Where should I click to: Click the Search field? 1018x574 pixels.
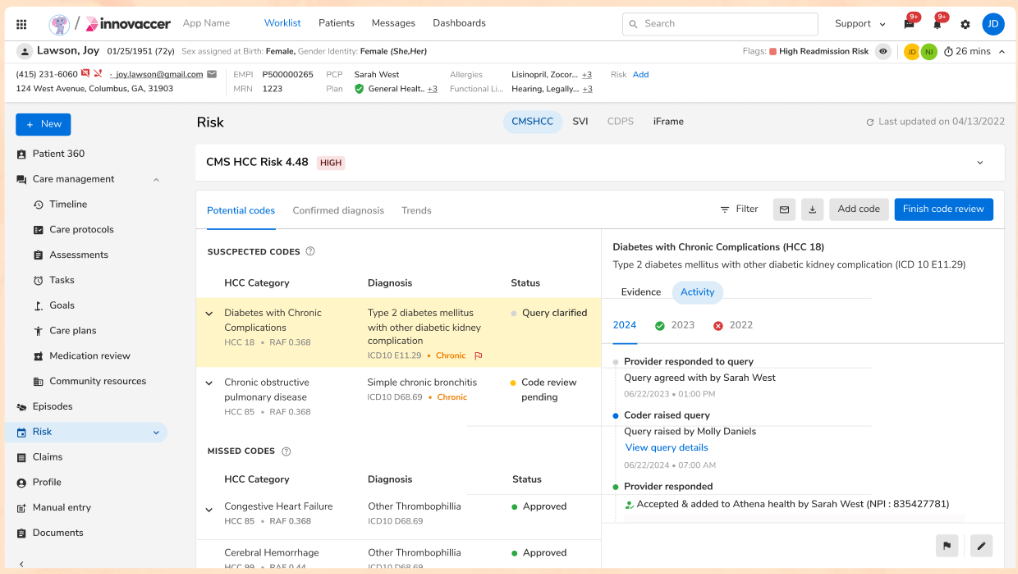pos(719,24)
